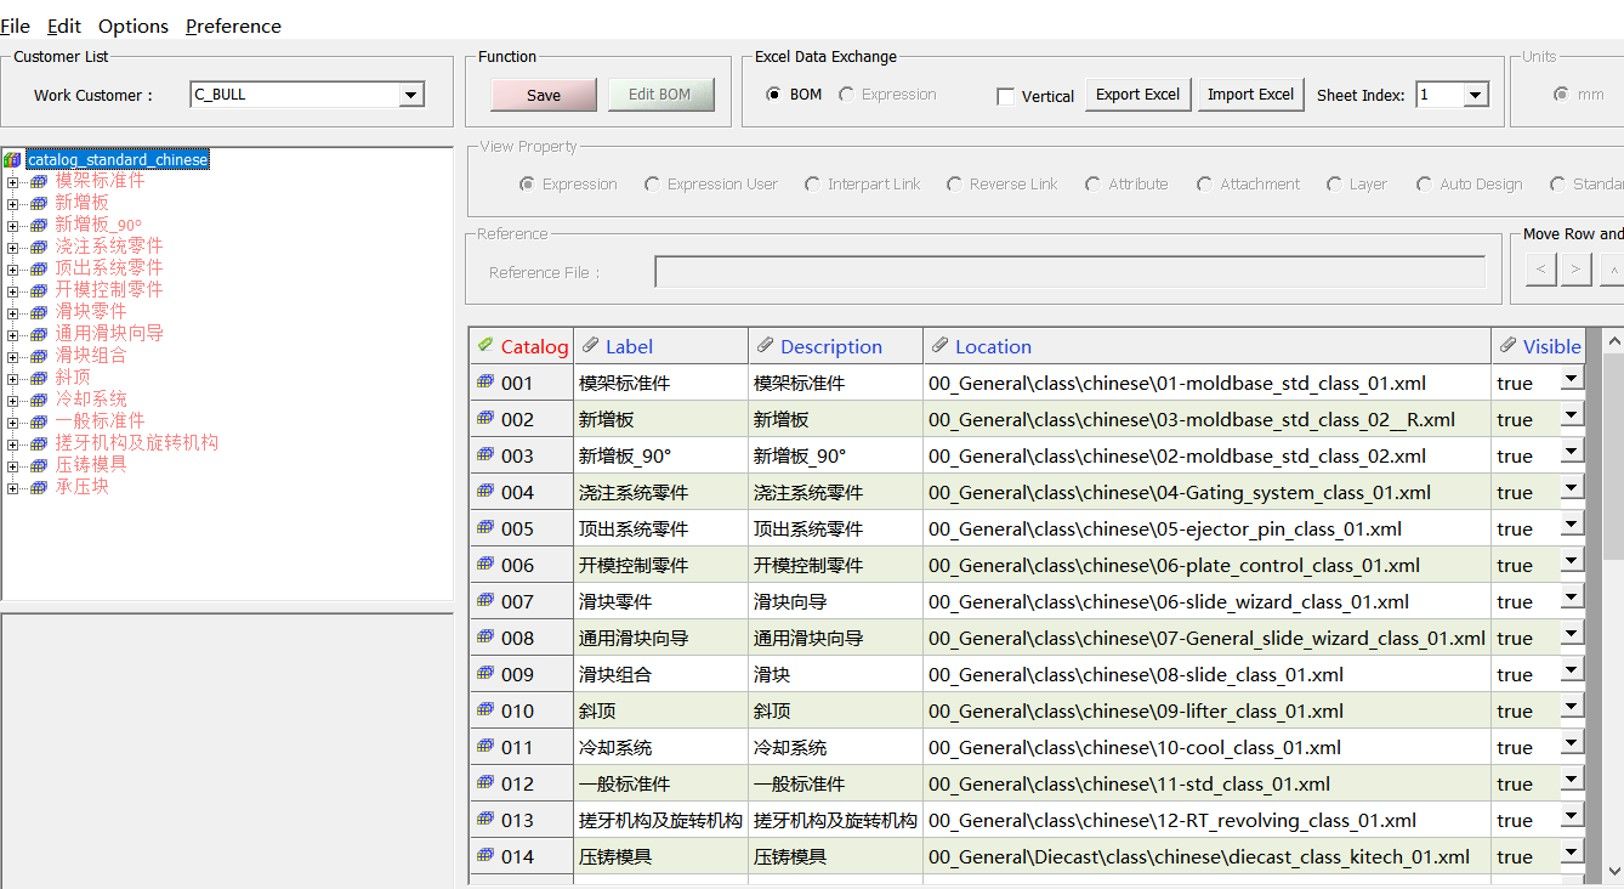The image size is (1624, 889).
Task: Click the Catalog column header check icon
Action: coord(486,345)
